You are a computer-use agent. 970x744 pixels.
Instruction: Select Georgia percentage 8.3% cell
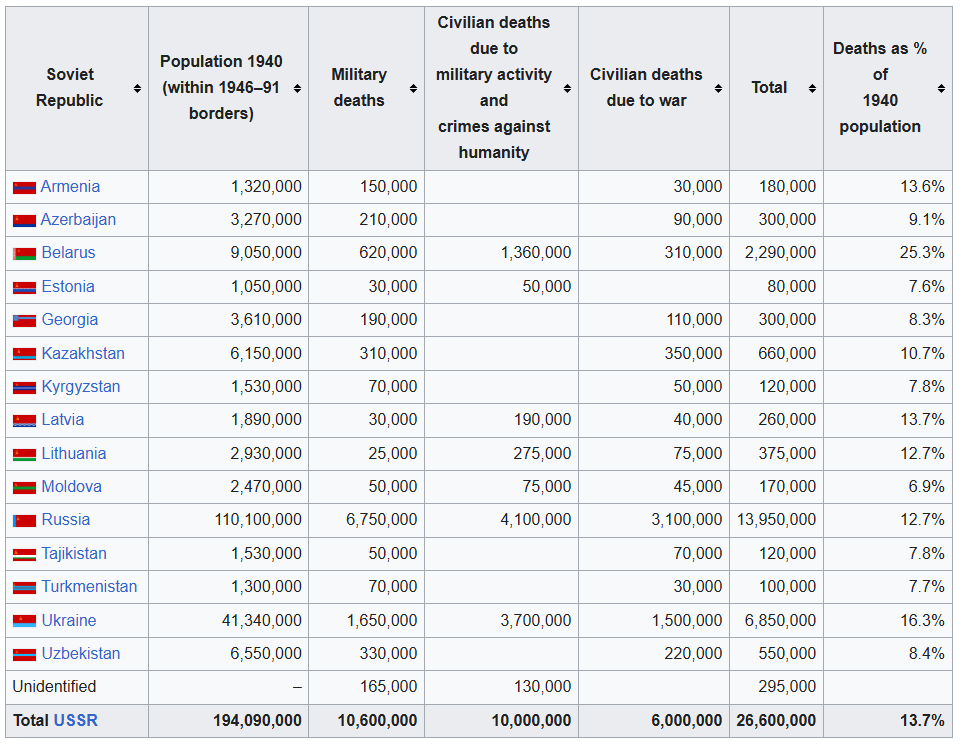[x=888, y=320]
